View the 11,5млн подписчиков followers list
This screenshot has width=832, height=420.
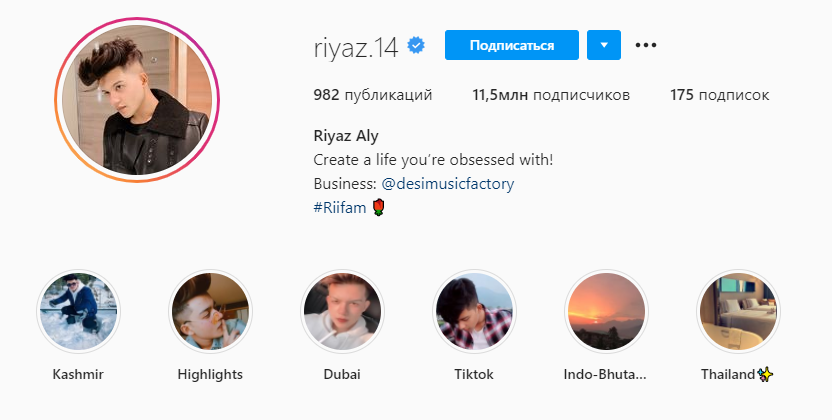point(551,95)
